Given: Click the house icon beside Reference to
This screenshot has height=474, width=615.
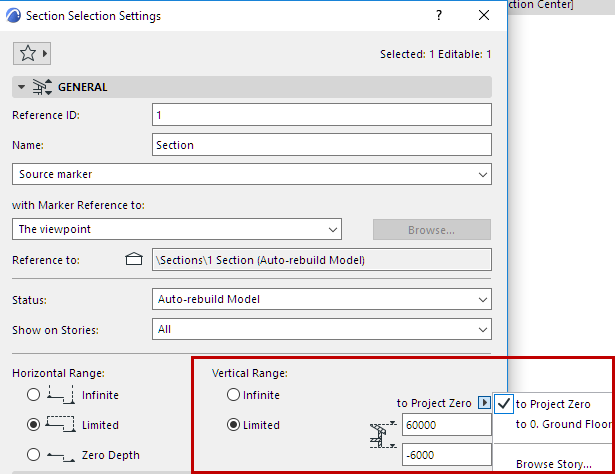Looking at the screenshot, I should 133,260.
